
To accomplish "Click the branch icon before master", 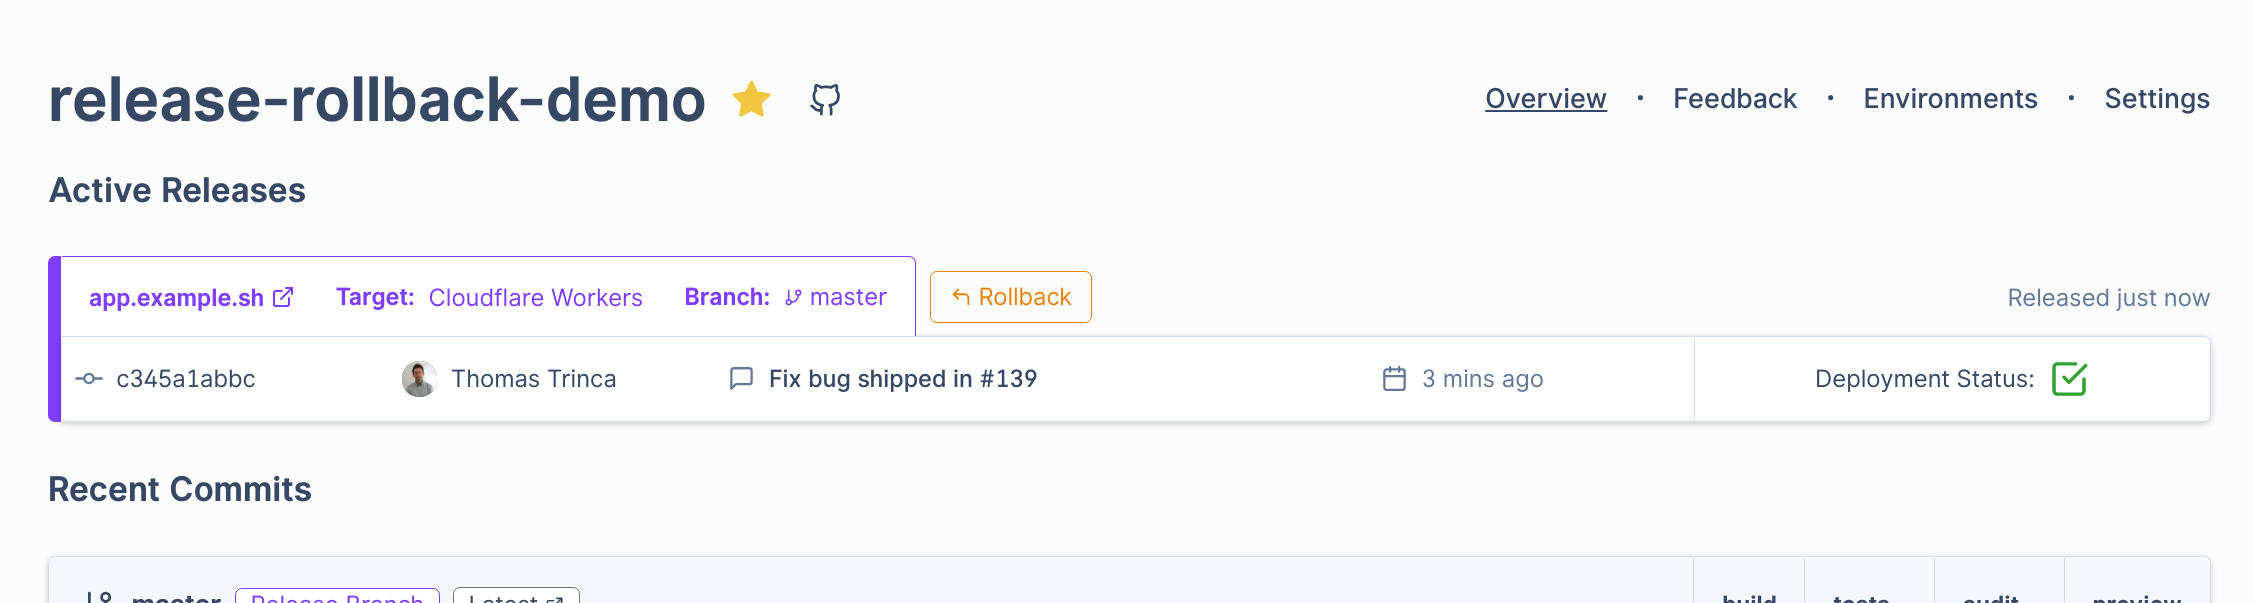I will click(793, 297).
